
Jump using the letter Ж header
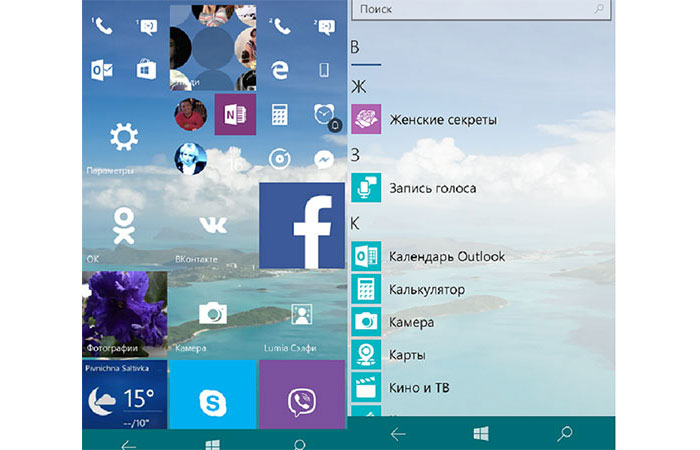click(x=358, y=86)
